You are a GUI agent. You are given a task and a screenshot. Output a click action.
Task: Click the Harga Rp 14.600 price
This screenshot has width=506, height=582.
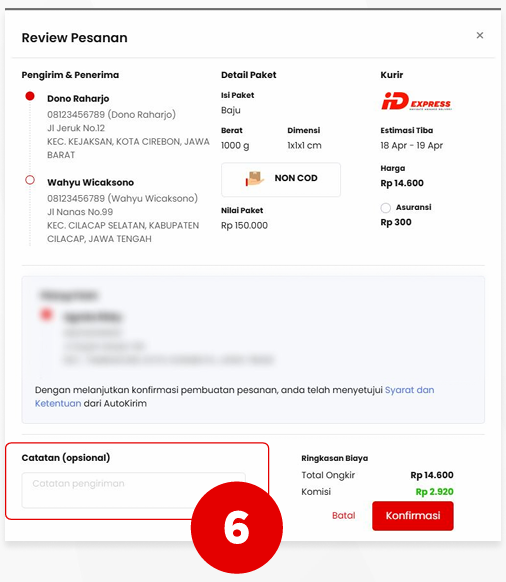(x=402, y=183)
